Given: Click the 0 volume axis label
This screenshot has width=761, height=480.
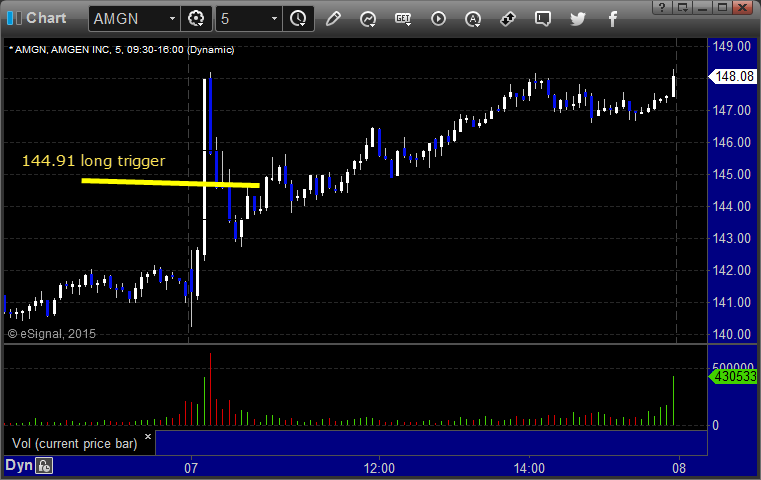Looking at the screenshot, I should 715,425.
